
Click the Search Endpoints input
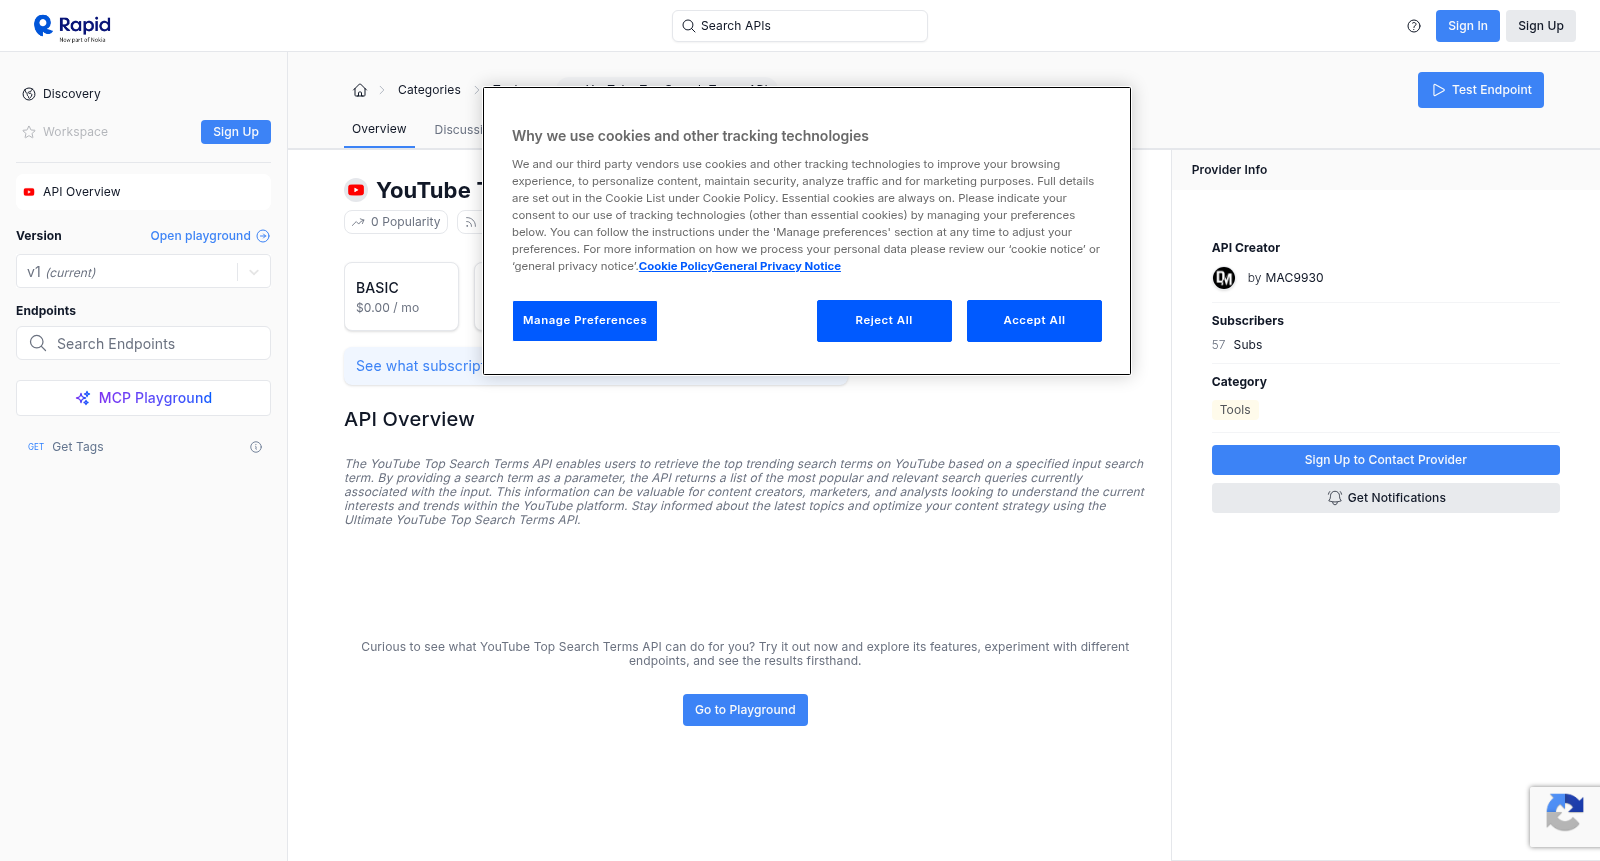tap(143, 343)
